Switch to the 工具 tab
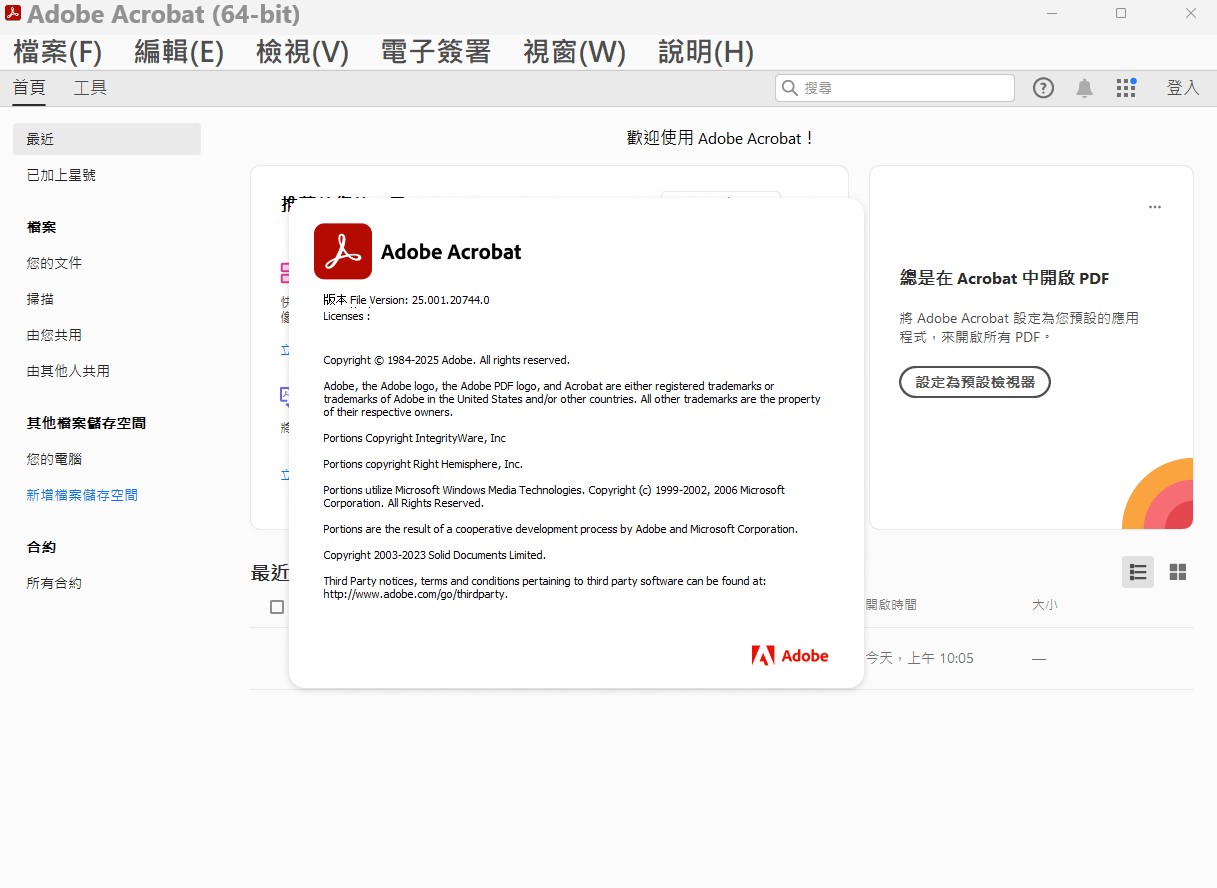The image size is (1217, 888). [90, 88]
